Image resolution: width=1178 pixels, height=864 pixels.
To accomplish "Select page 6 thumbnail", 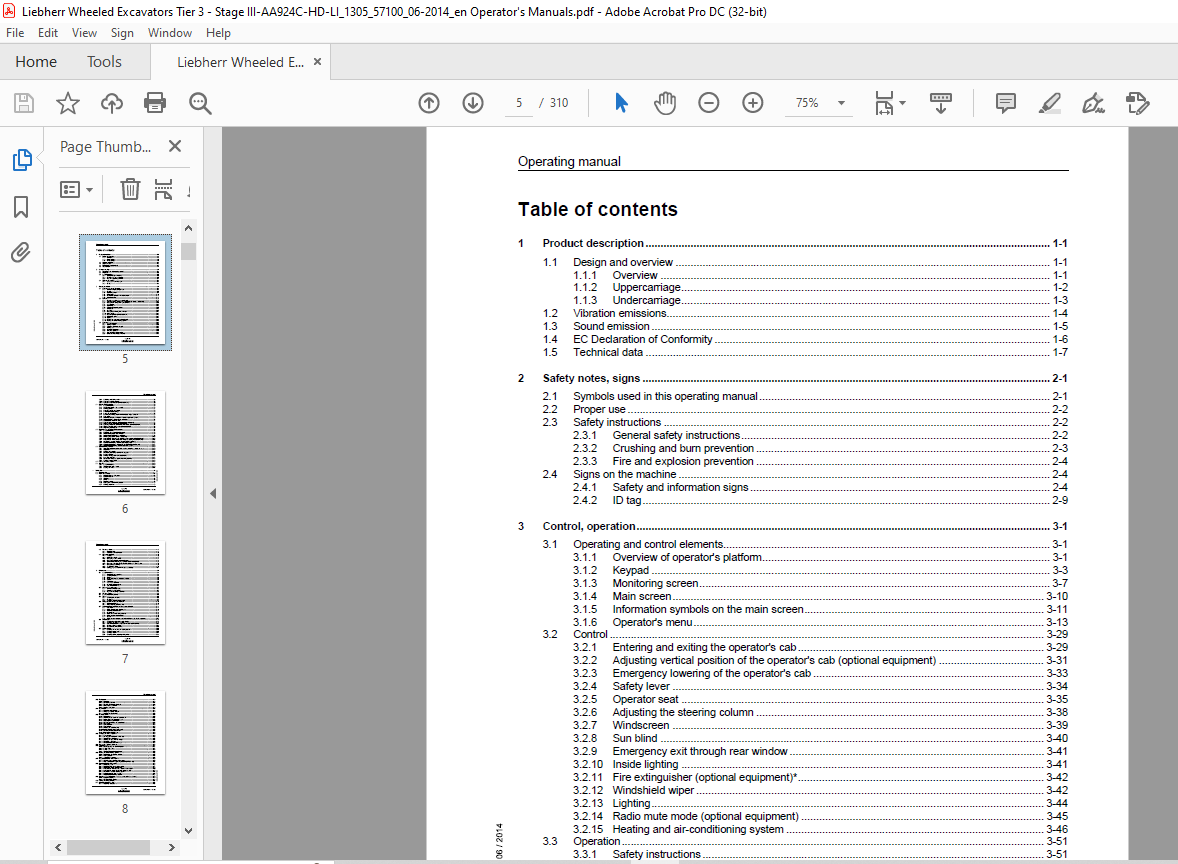I will pos(125,443).
